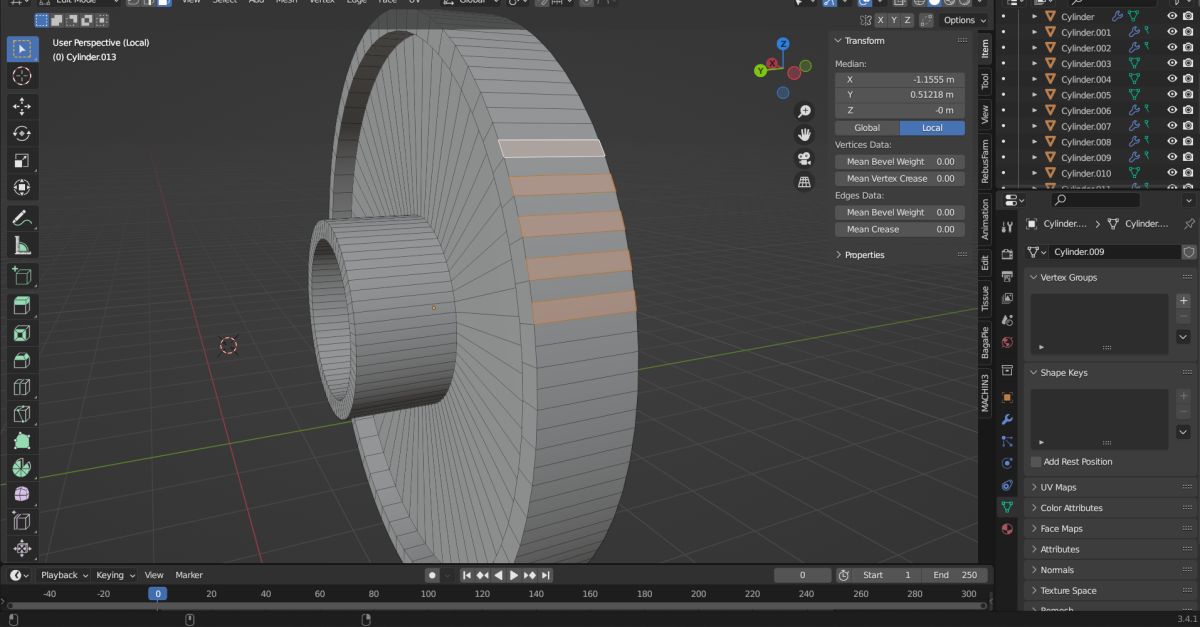Viewport: 1200px width, 627px height.
Task: Select the Poly Build tool
Action: point(22,441)
